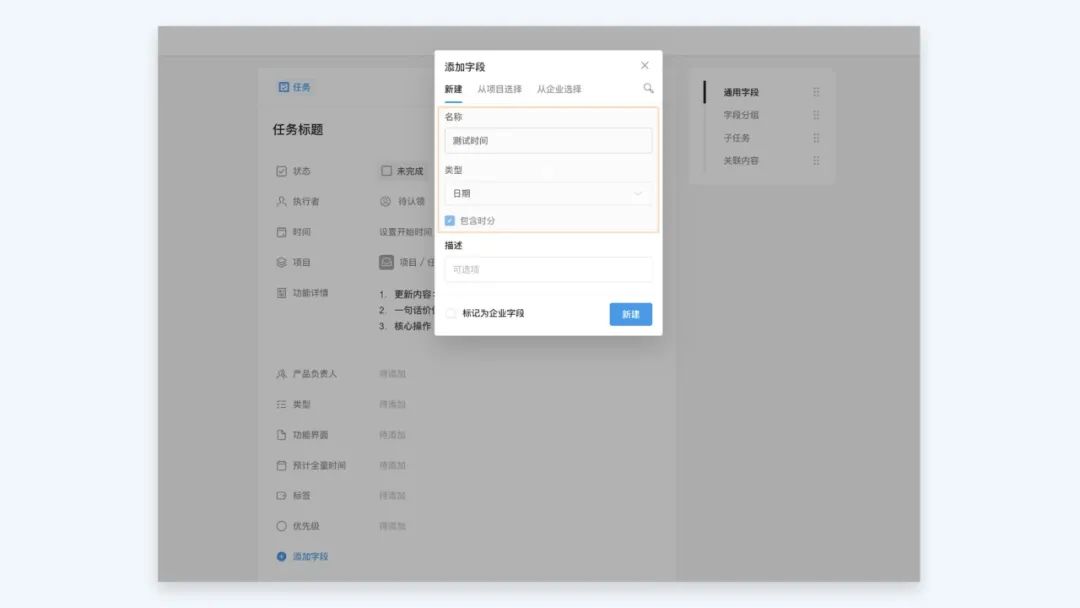Switch to the 从企业选择 tab
This screenshot has height=608, width=1080.
[x=559, y=89]
